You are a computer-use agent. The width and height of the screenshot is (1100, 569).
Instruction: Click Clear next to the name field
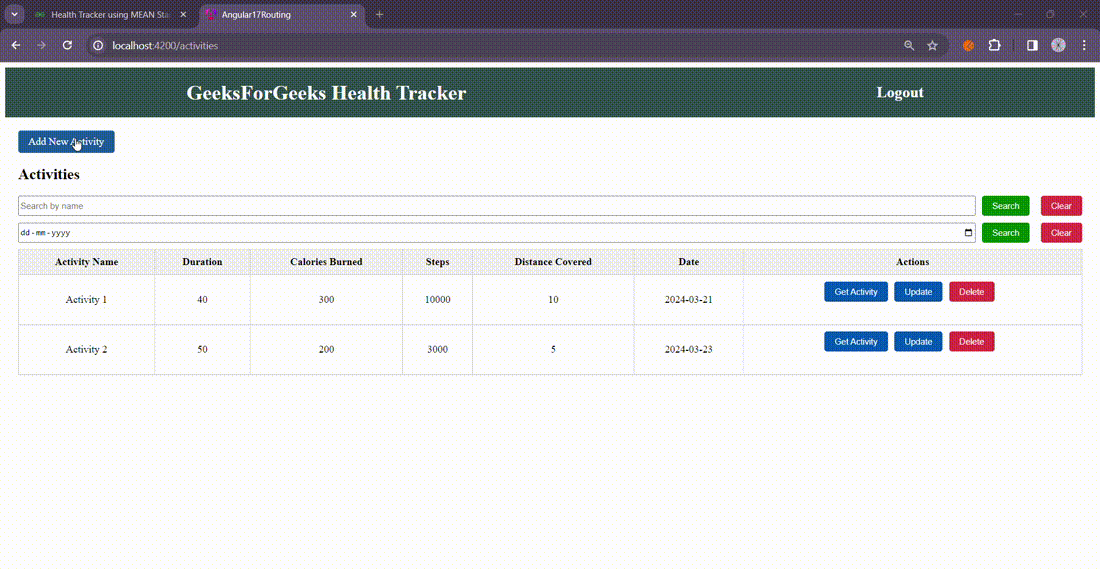pyautogui.click(x=1061, y=206)
